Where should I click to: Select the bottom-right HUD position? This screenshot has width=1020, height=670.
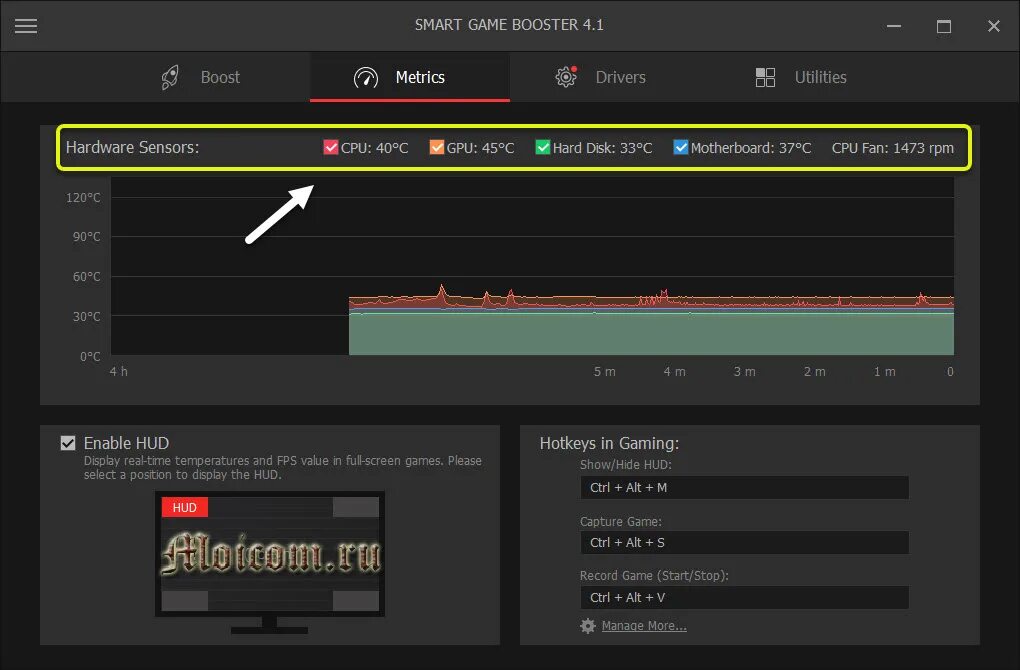pyautogui.click(x=356, y=600)
